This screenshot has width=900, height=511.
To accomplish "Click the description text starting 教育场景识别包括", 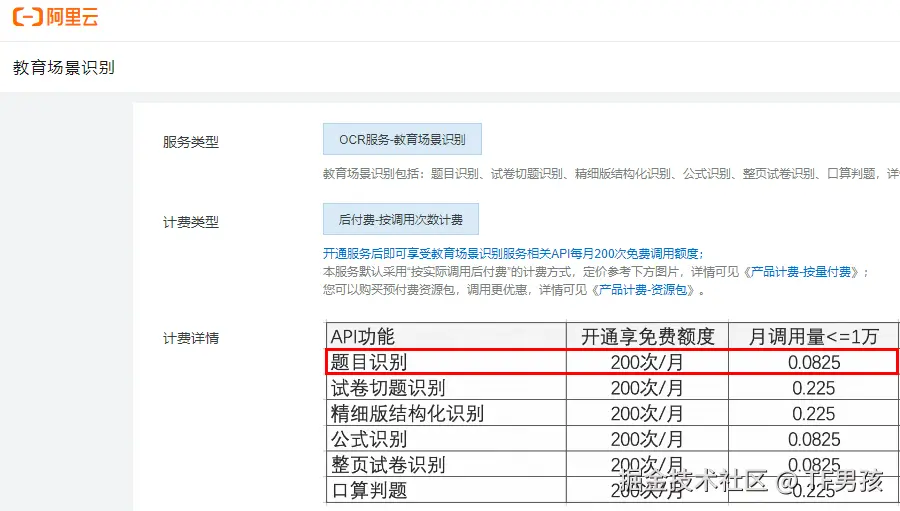I will click(x=611, y=173).
